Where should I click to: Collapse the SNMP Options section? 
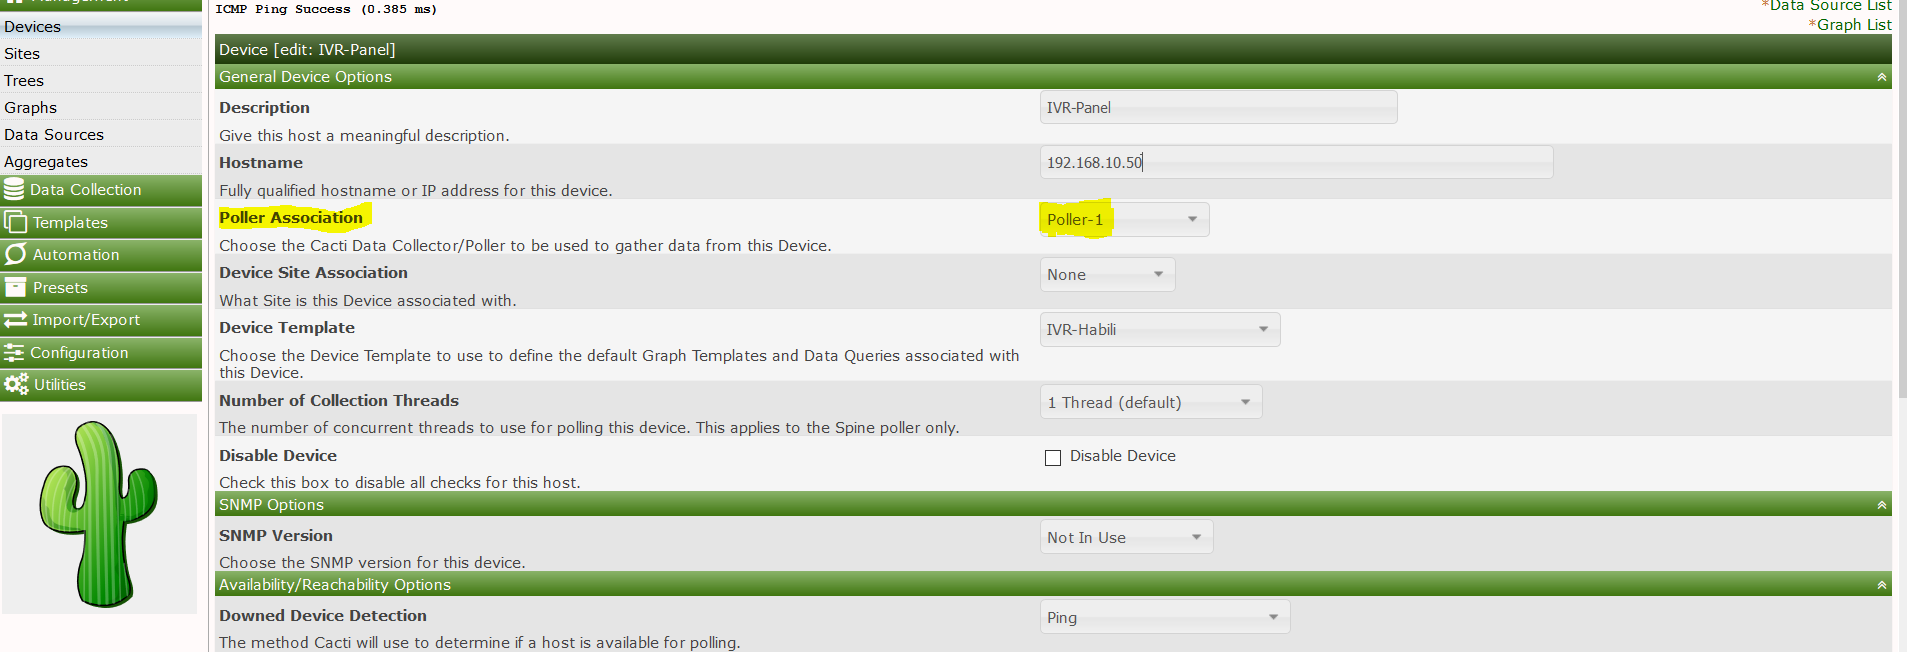tap(1881, 505)
